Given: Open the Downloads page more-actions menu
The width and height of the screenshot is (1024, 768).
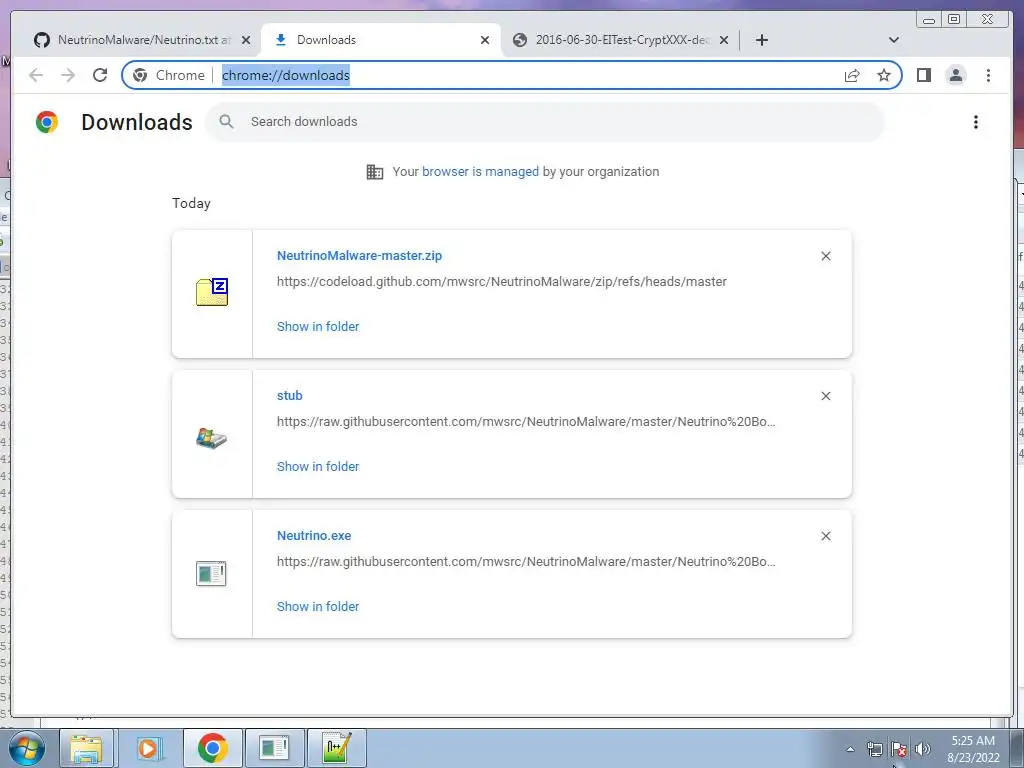Looking at the screenshot, I should pyautogui.click(x=976, y=122).
